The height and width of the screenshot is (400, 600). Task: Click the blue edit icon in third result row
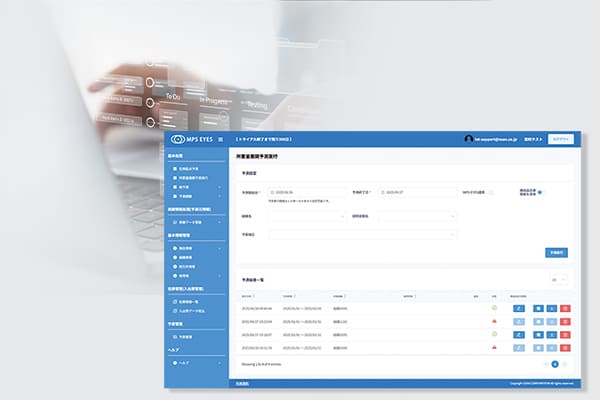pos(517,333)
